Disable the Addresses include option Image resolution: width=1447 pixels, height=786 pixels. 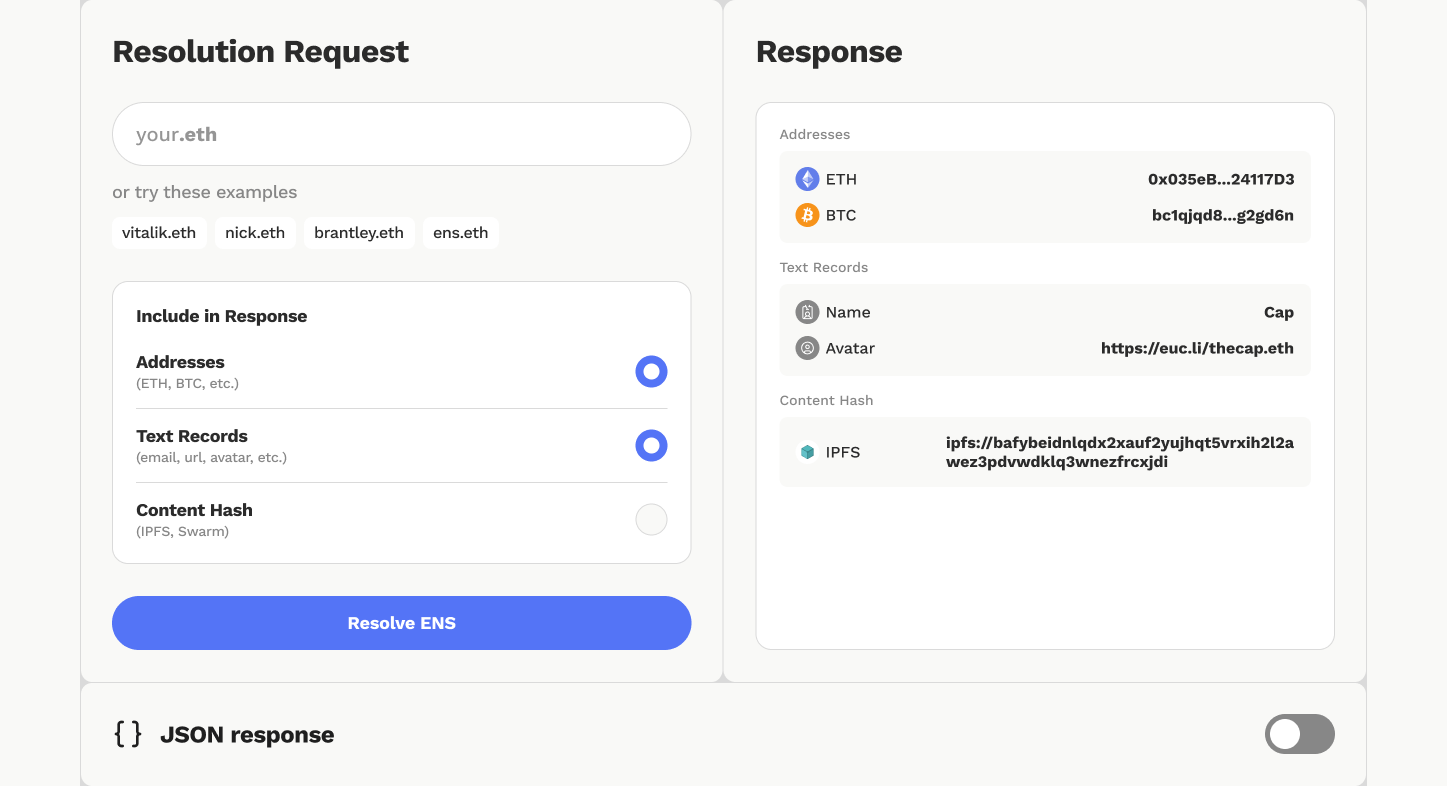(x=651, y=371)
